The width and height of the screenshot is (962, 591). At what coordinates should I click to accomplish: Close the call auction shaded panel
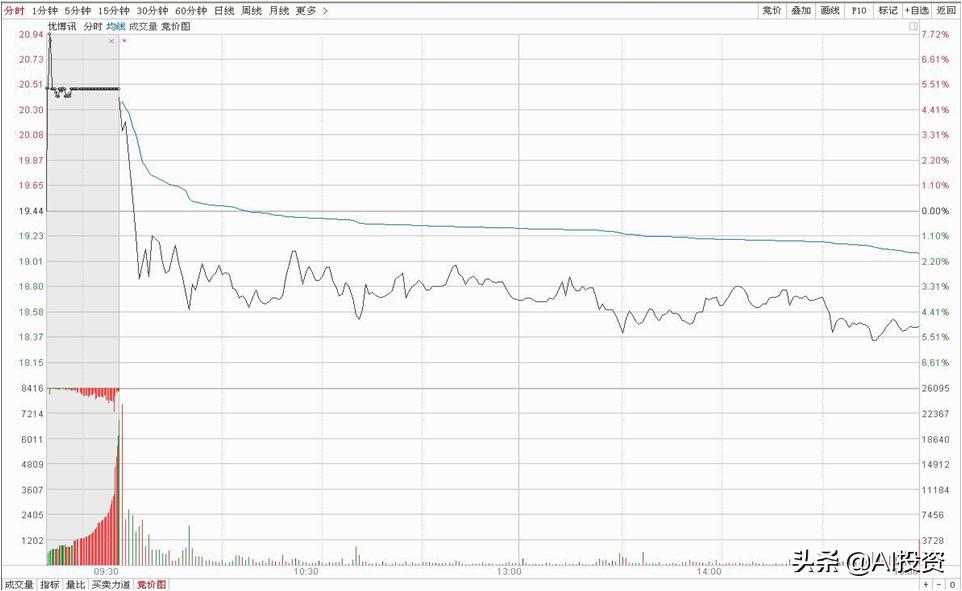click(x=111, y=41)
